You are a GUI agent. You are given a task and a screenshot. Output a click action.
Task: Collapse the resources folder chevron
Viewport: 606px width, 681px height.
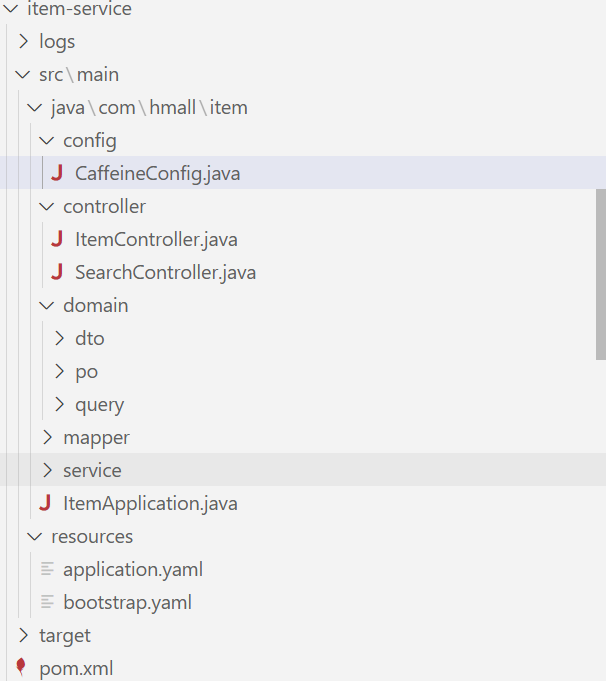34,536
